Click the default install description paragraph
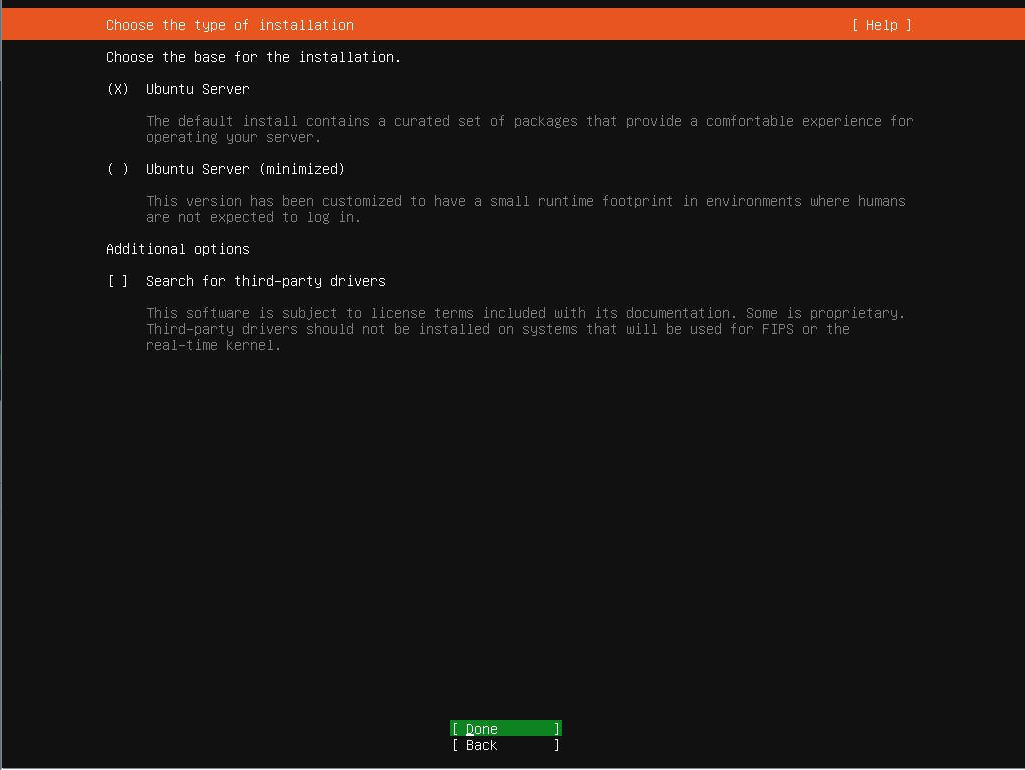Image resolution: width=1025 pixels, height=770 pixels. 529,121
